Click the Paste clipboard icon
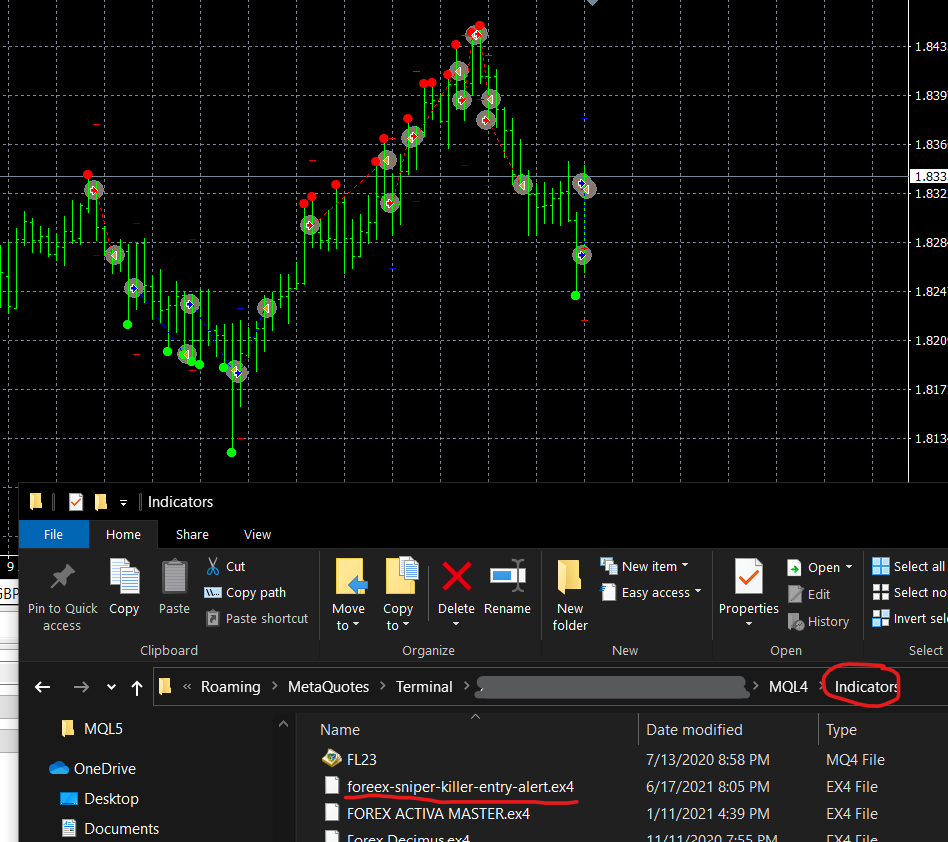Image resolution: width=948 pixels, height=842 pixels. 174,576
